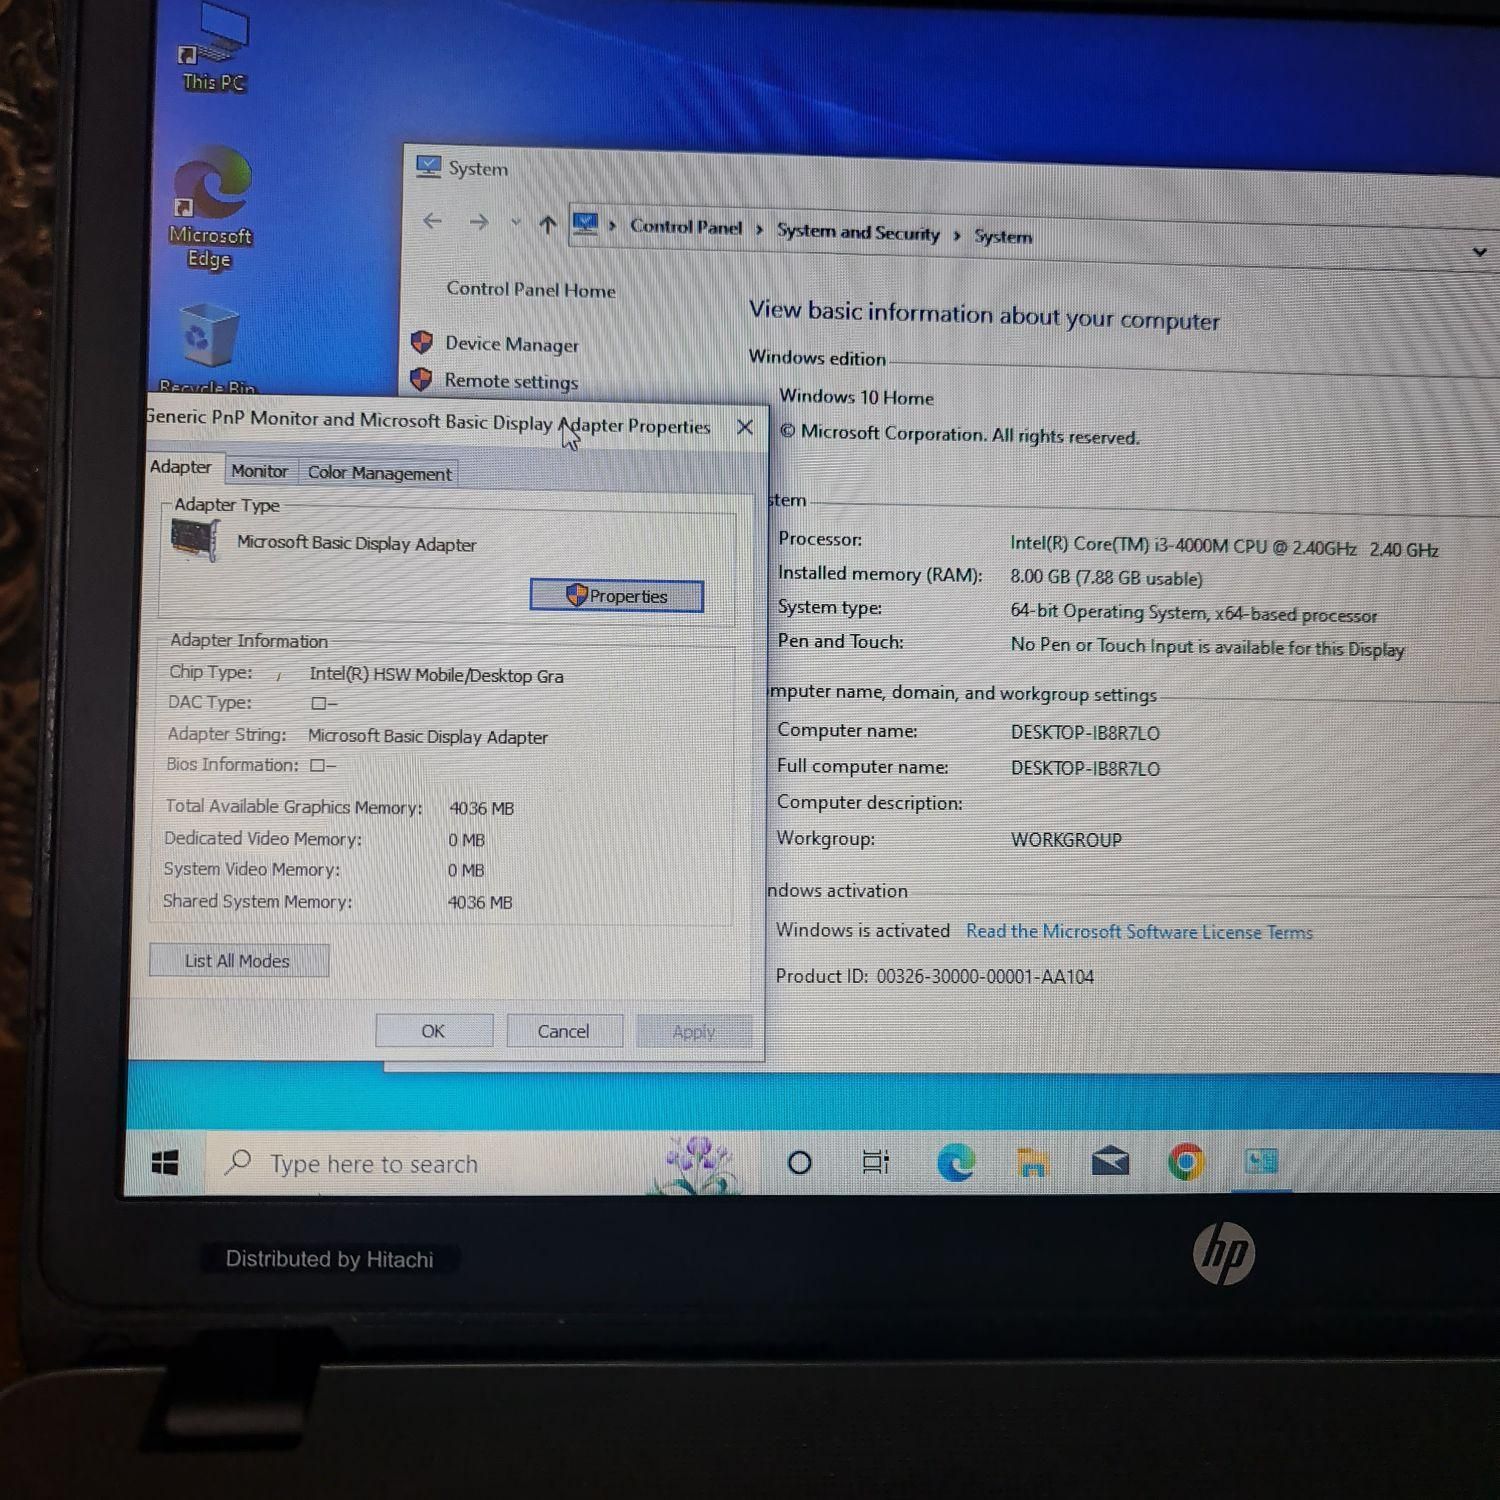Click the System control panel taskbar icon
The width and height of the screenshot is (1500, 1500).
tap(1261, 1161)
